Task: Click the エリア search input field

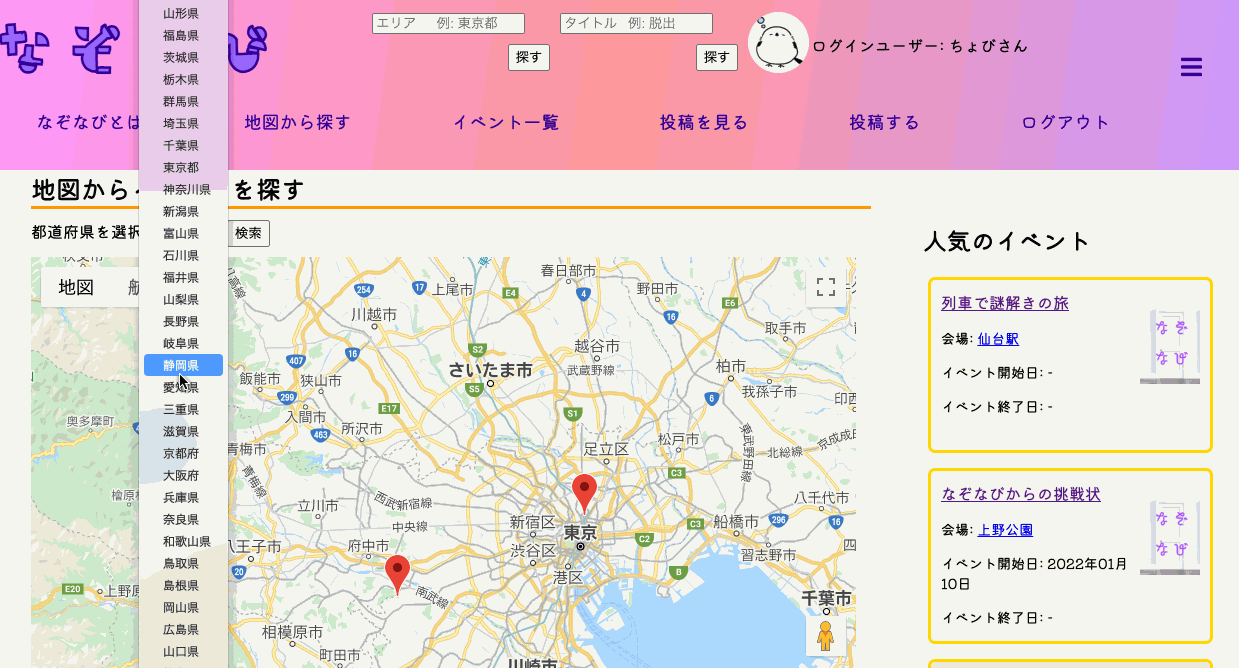Action: pyautogui.click(x=448, y=22)
